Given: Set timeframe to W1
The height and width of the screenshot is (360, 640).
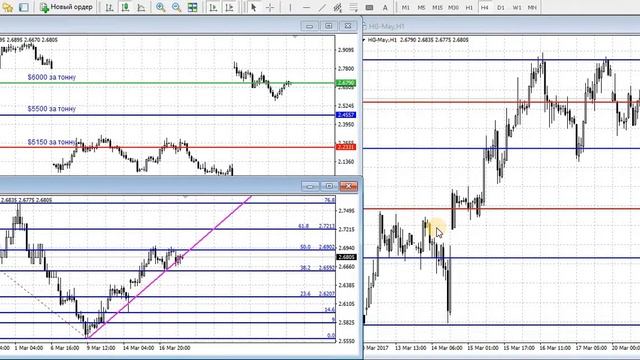Looking at the screenshot, I should coord(517,7).
